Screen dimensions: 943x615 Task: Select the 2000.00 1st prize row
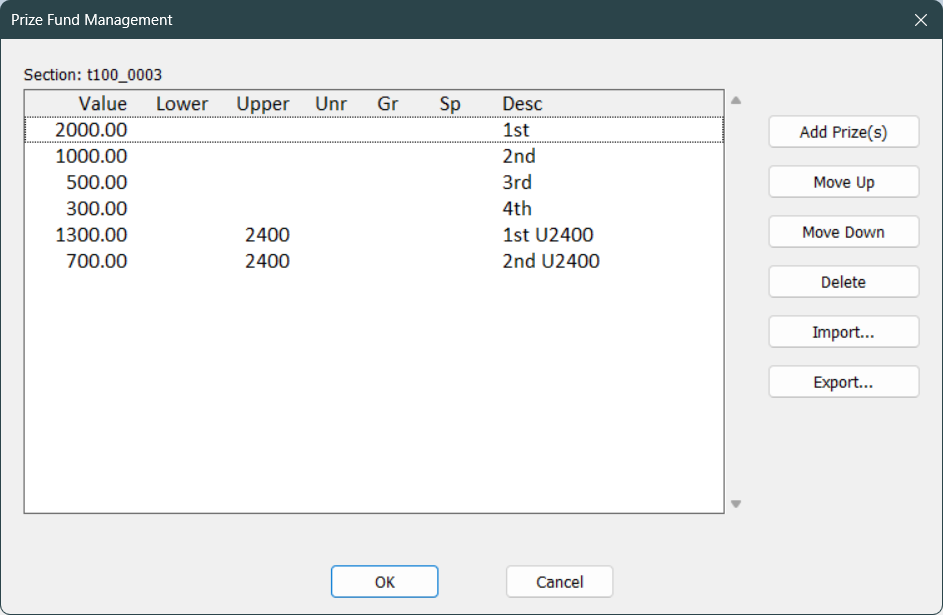(374, 130)
